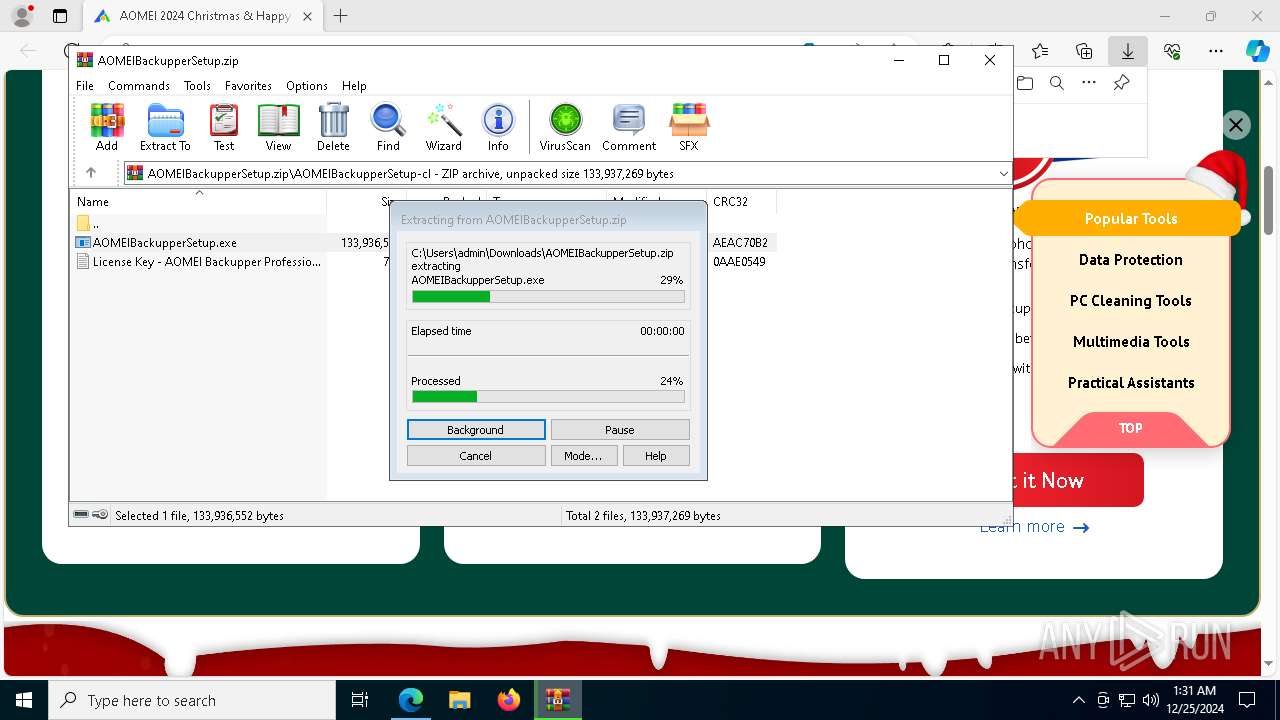Open the notification center icon

coord(1247,700)
